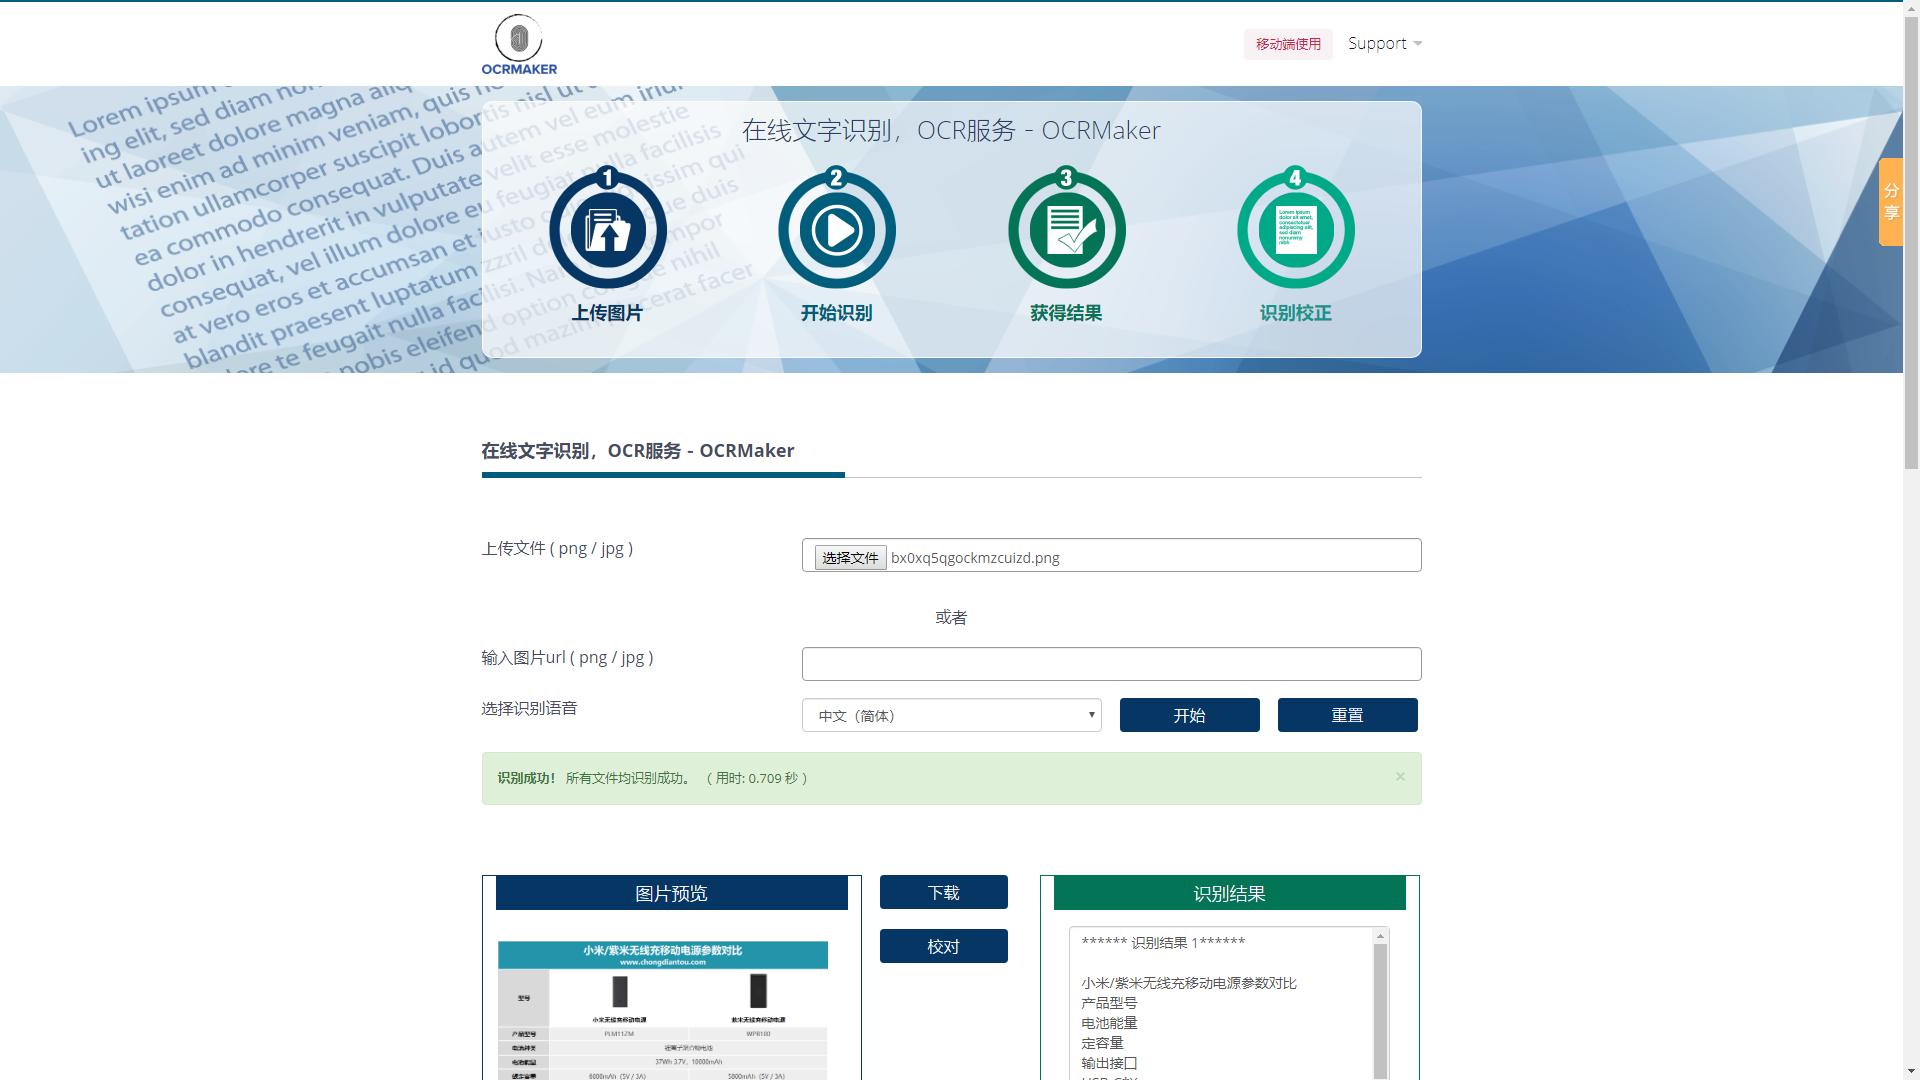Dismiss the recognition success alert
The height and width of the screenshot is (1080, 1920).
click(x=1400, y=776)
